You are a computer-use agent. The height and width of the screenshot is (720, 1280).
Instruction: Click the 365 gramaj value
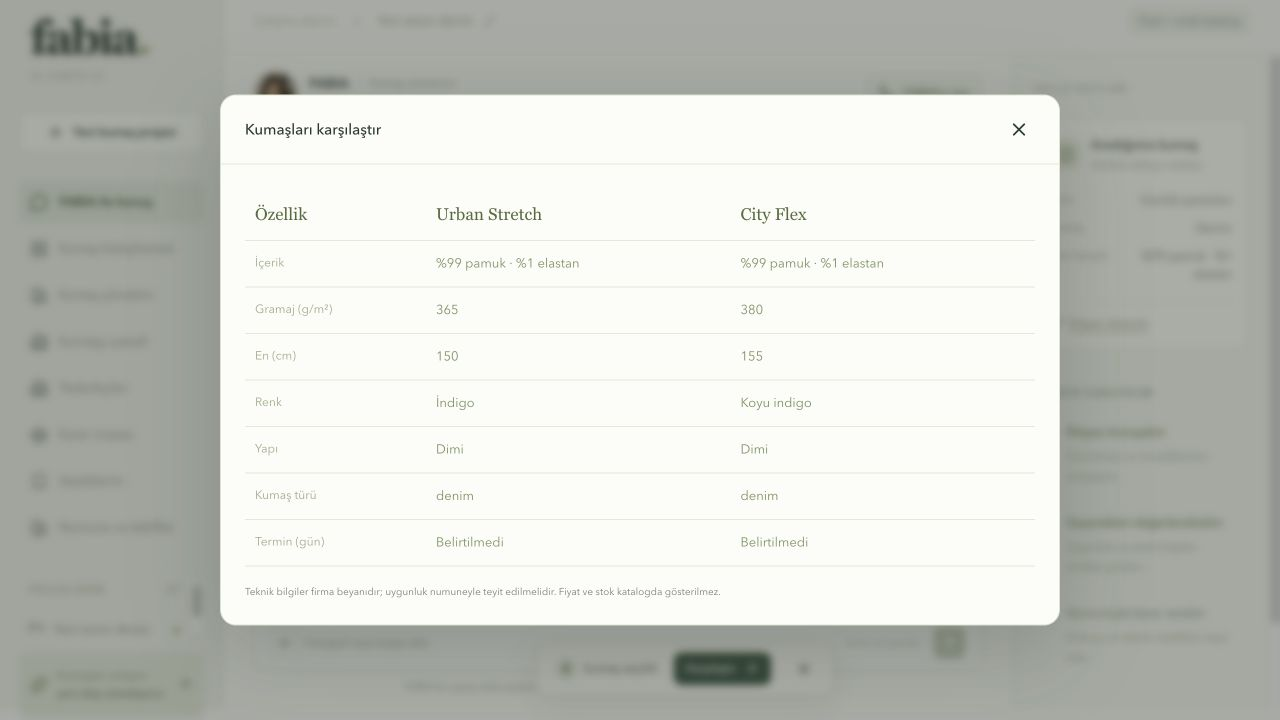(447, 310)
